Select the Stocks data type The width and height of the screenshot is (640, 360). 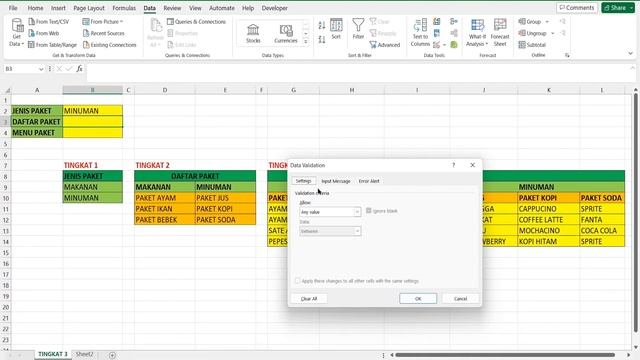(x=253, y=33)
